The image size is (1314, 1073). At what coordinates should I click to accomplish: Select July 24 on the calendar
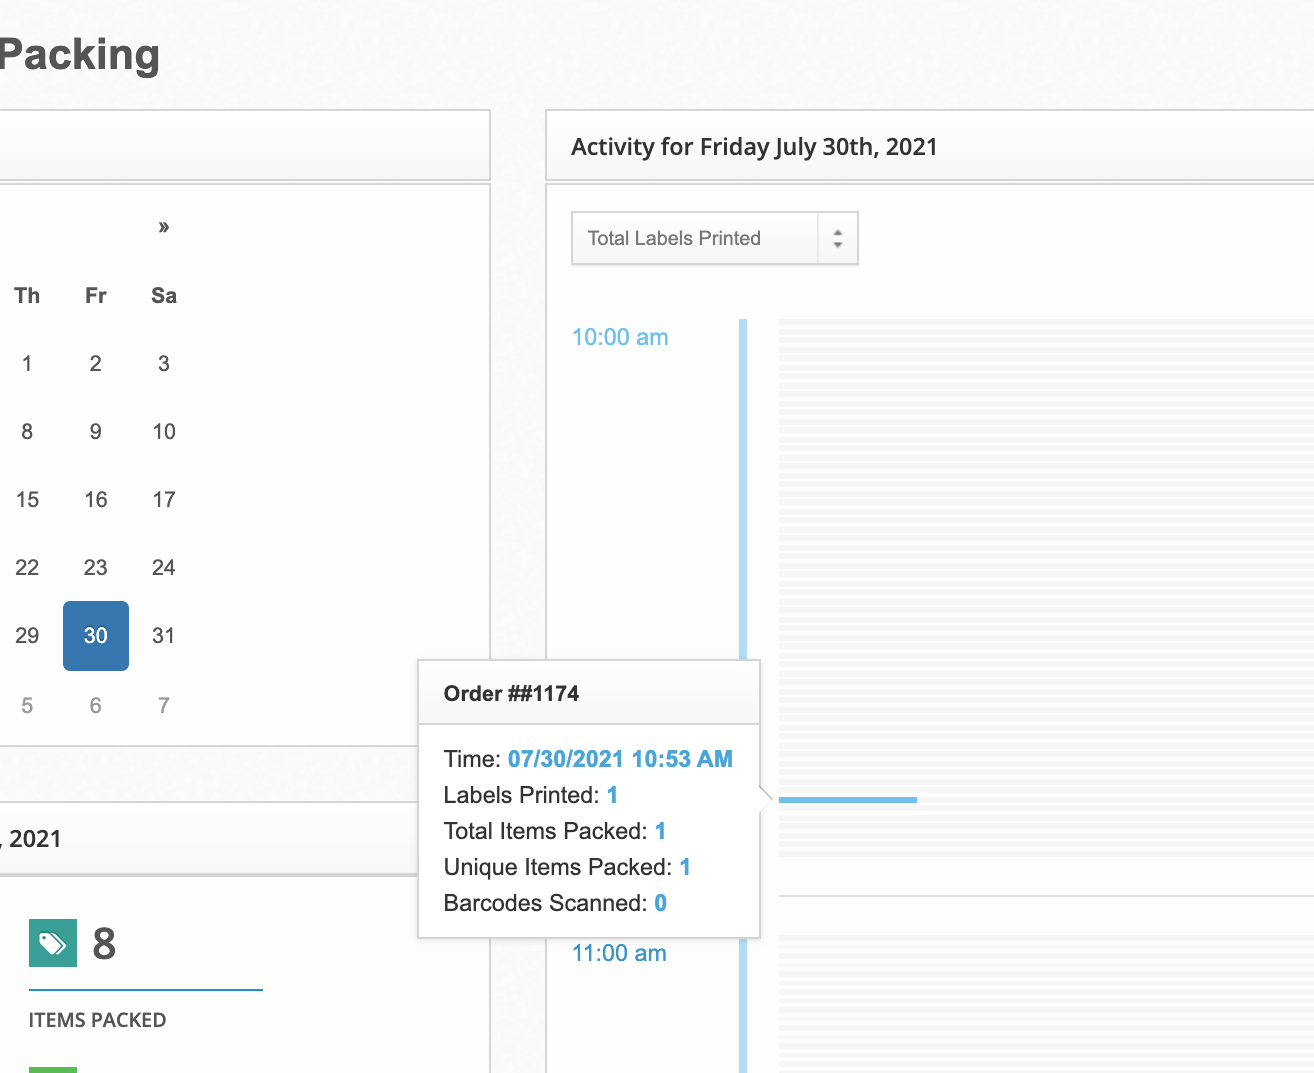click(164, 568)
